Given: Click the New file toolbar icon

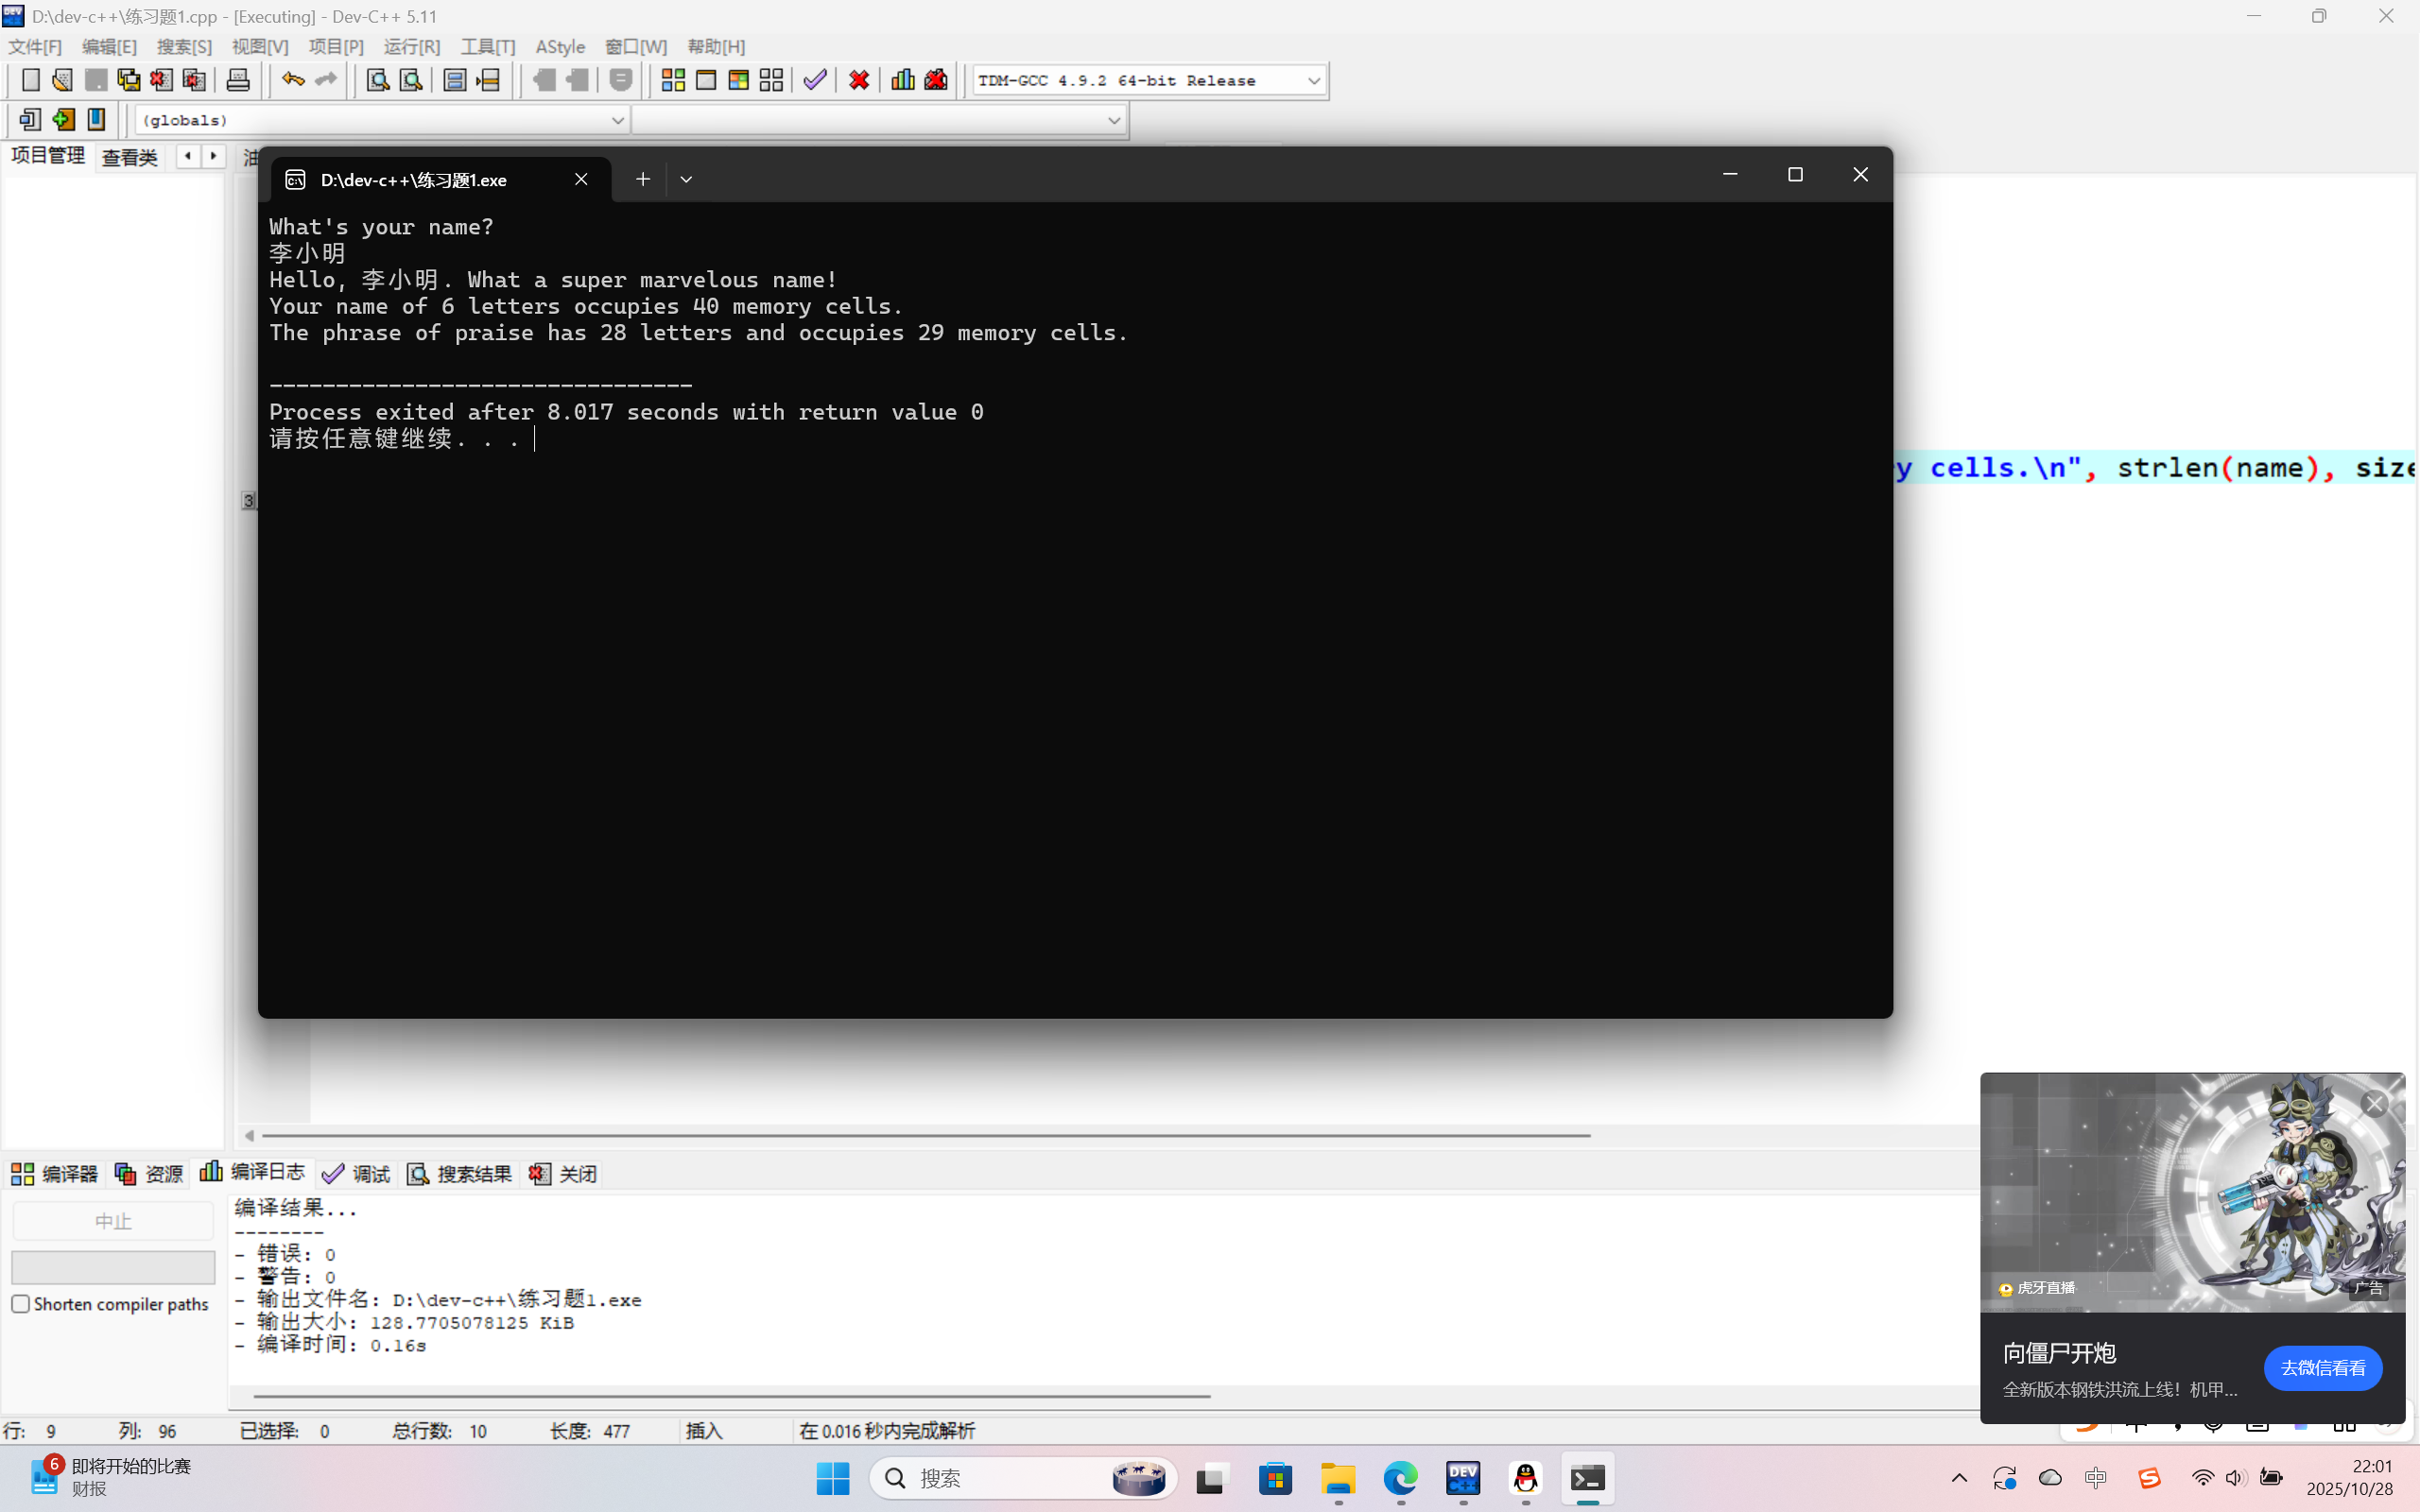Looking at the screenshot, I should 30,80.
